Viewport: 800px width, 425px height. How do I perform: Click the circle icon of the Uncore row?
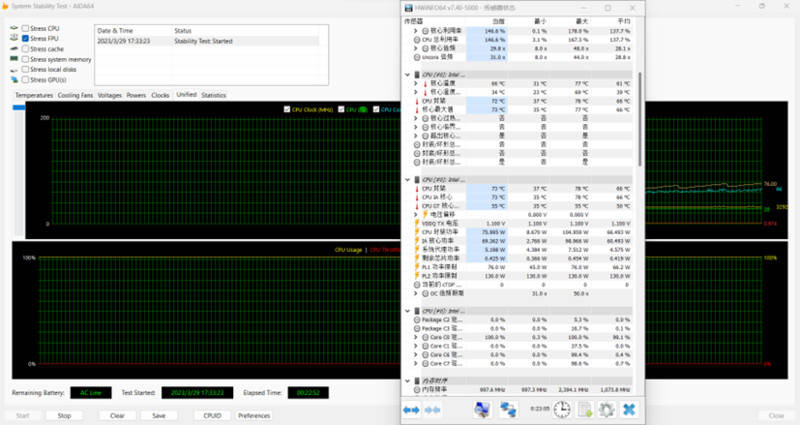417,57
